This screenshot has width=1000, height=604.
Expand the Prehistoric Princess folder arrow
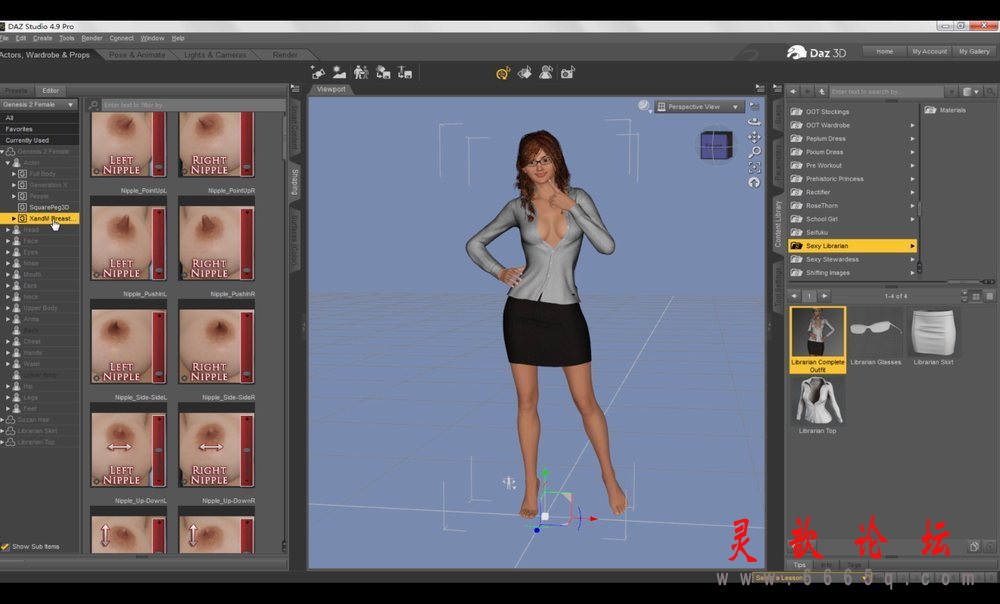point(912,179)
